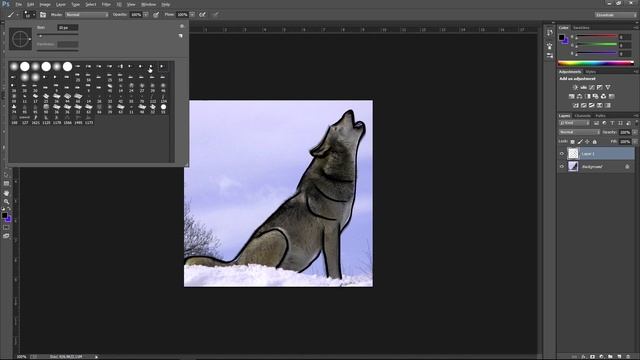Image resolution: width=640 pixels, height=360 pixels.
Task: Click the blue channel slider in the Color panel
Action: pos(596,53)
